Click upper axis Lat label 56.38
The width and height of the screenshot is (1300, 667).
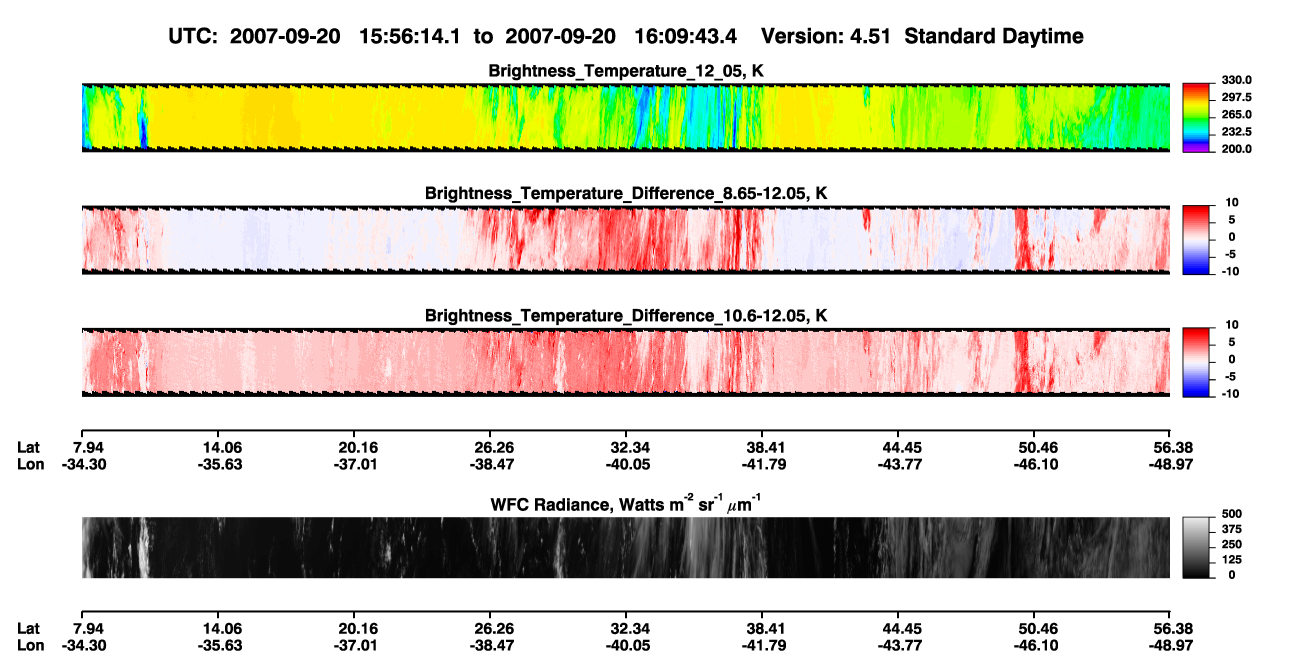[x=1172, y=447]
